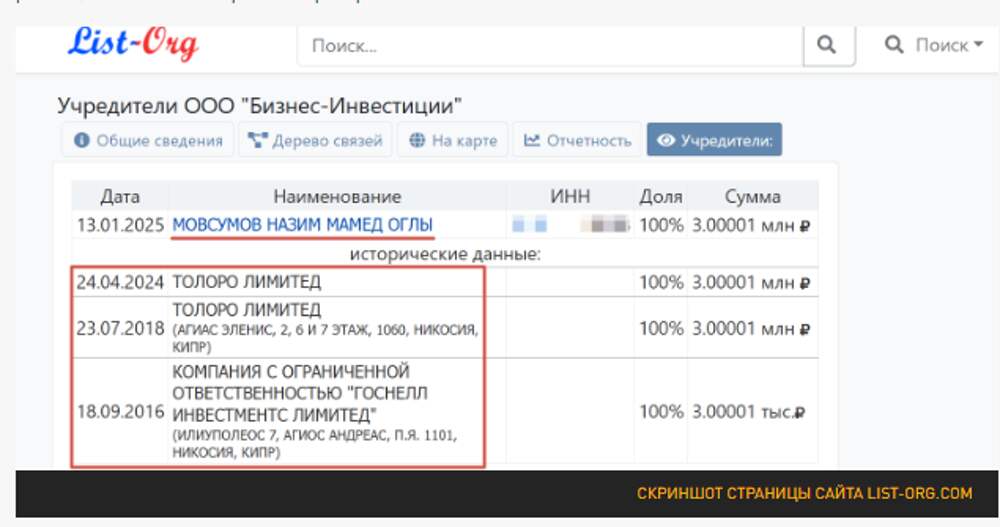Select the date 13.01.2025
1000x527 pixels.
point(121,225)
